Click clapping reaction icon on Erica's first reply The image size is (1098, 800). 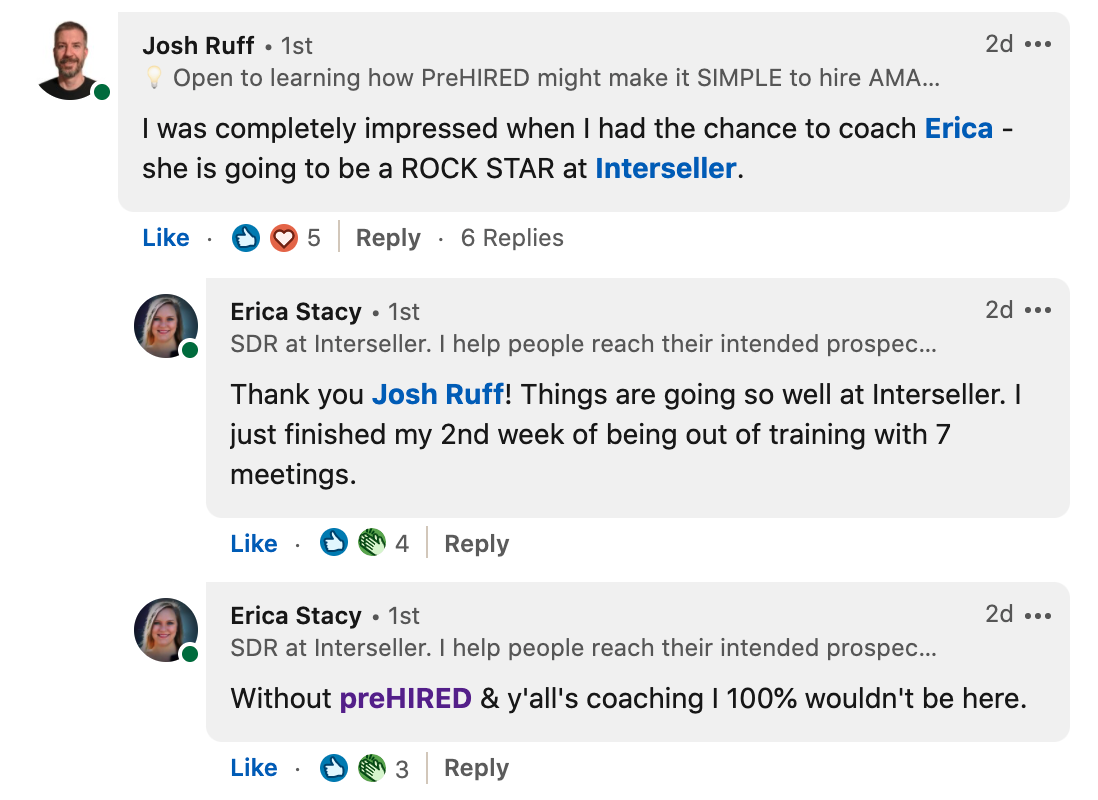click(x=372, y=543)
